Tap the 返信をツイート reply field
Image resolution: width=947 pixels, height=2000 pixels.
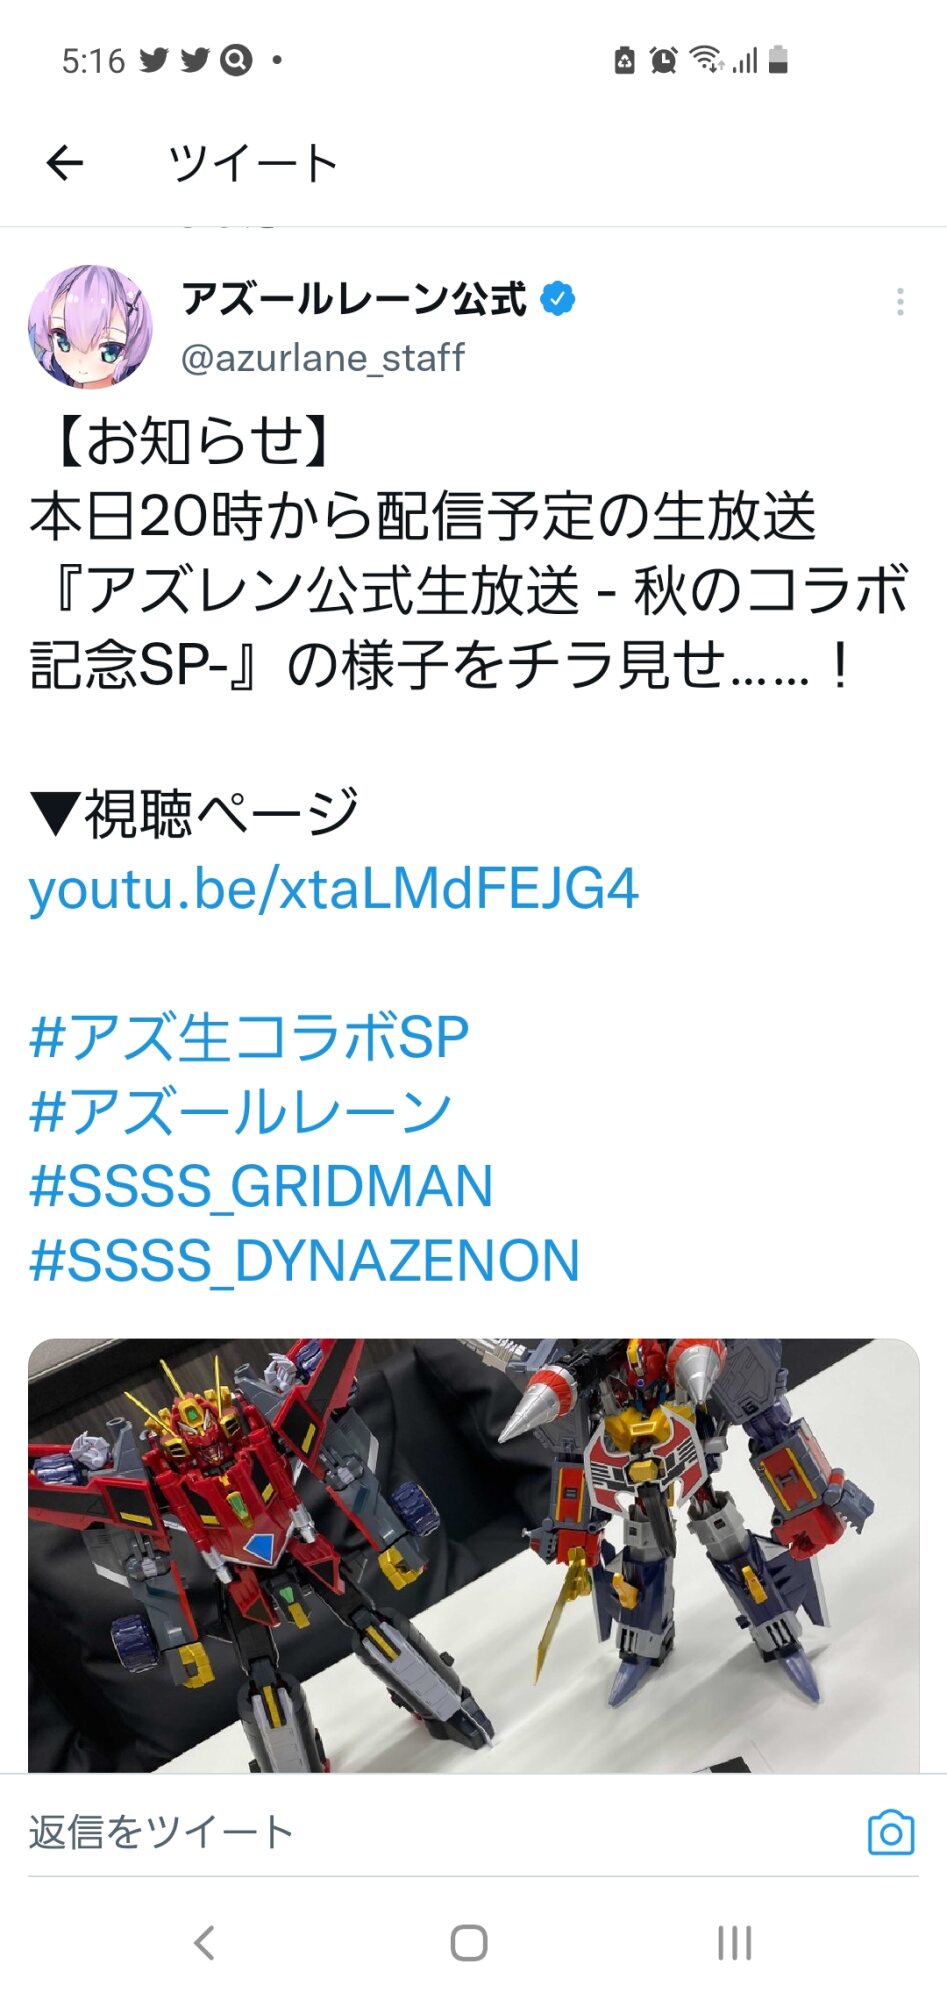[440, 1832]
